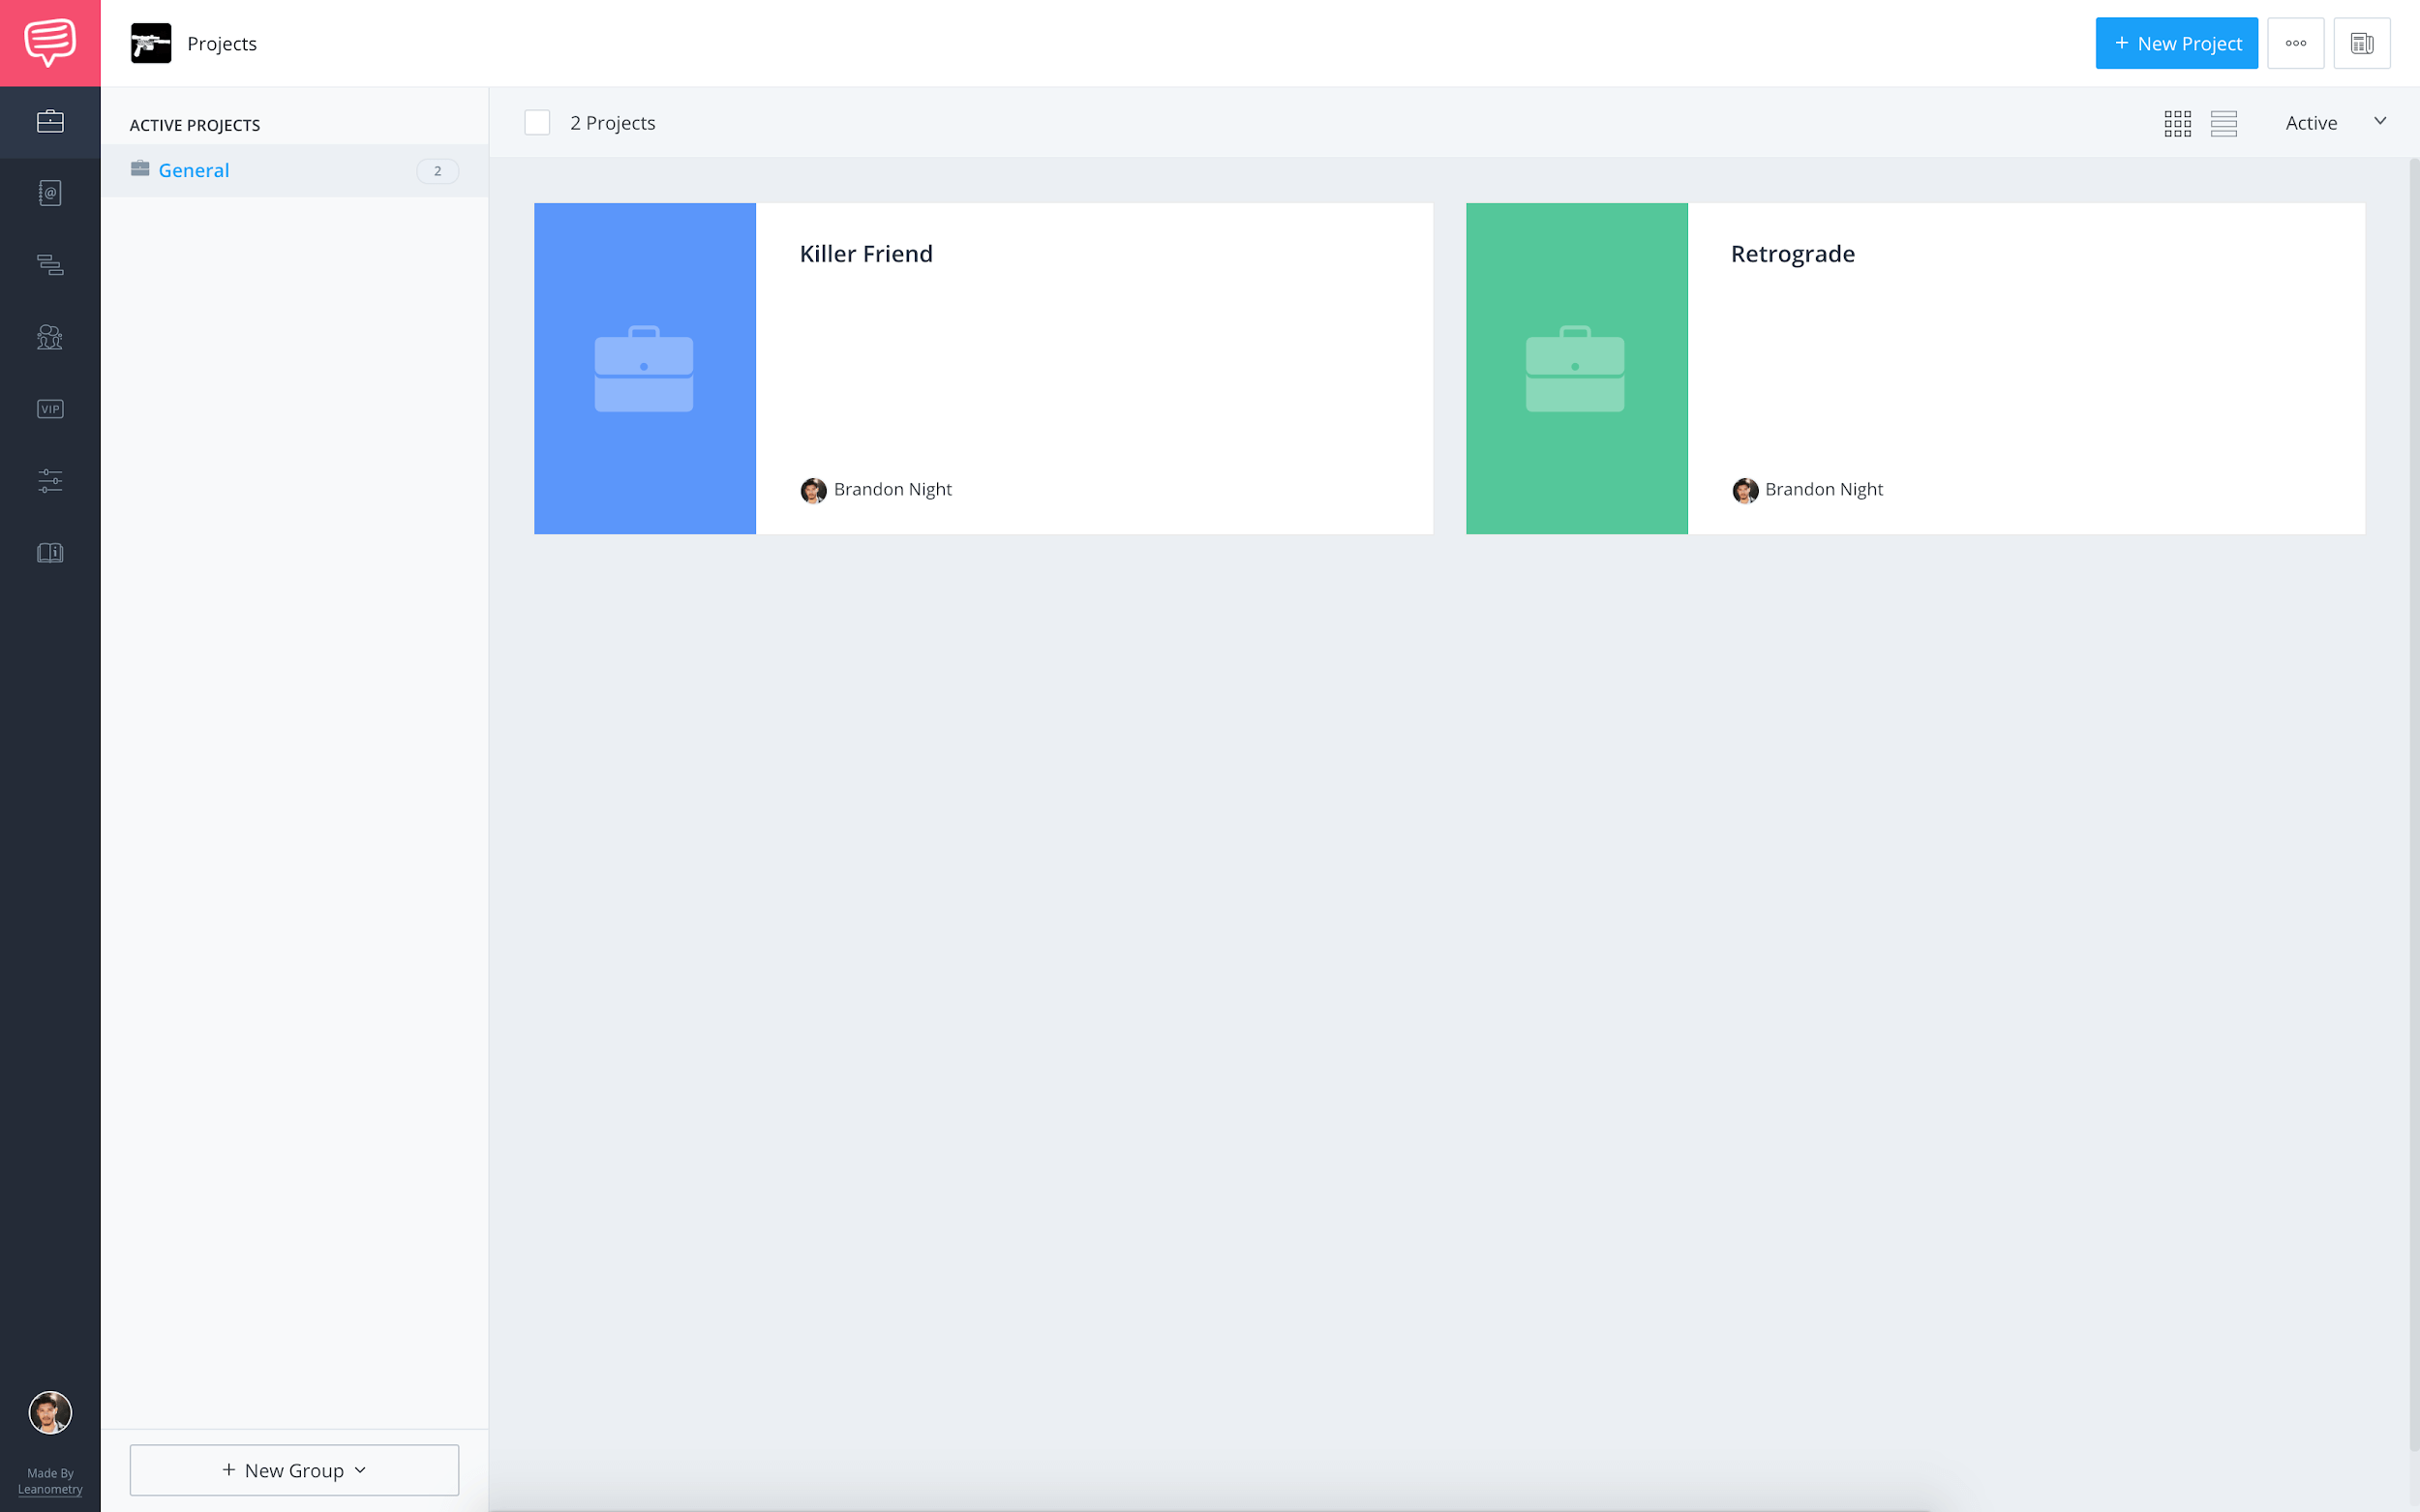
Task: Click the Add New Group button
Action: [x=292, y=1470]
